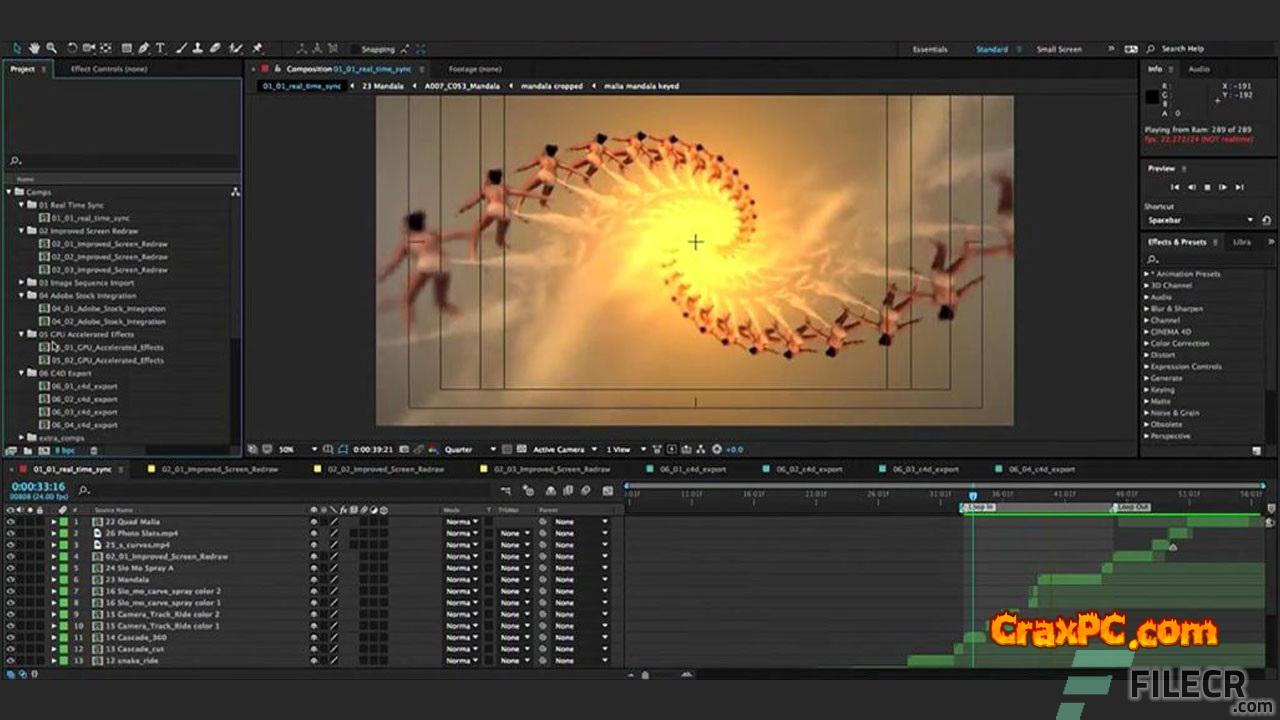Viewport: 1280px width, 720px height.
Task: Toggle visibility of 23 Mandala layer
Action: click(10, 580)
